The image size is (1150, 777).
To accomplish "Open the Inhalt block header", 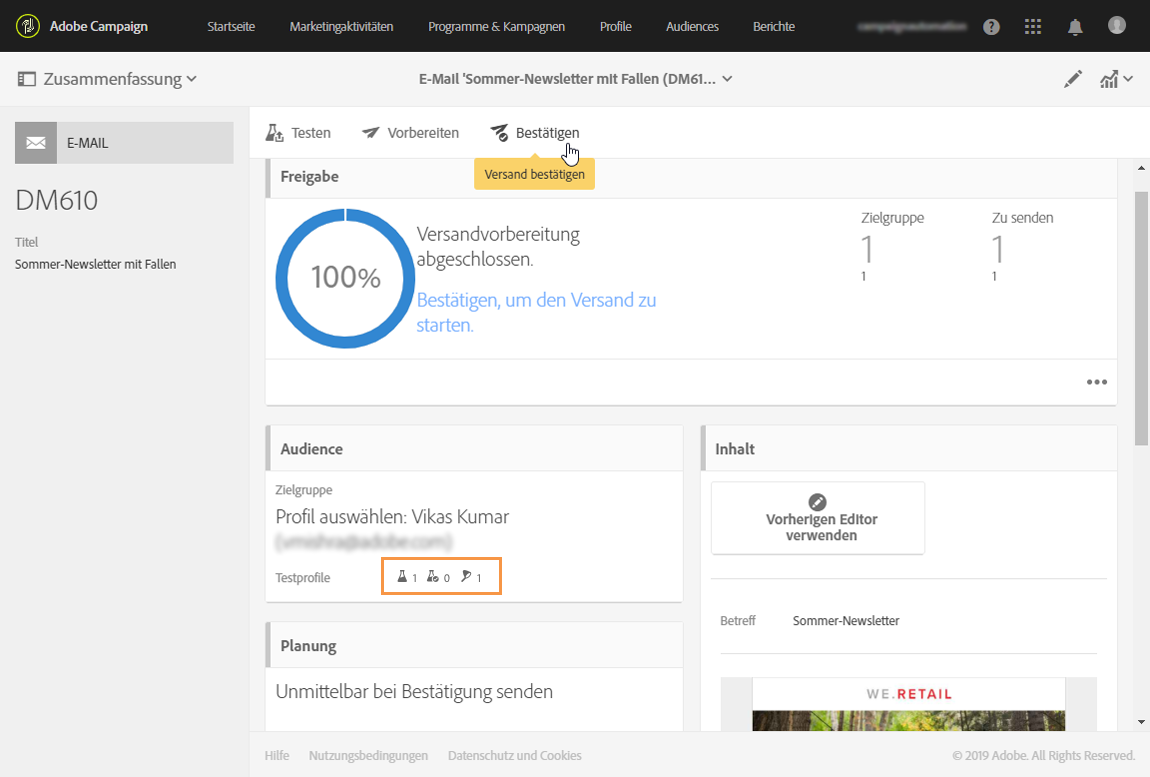I will pyautogui.click(x=909, y=449).
